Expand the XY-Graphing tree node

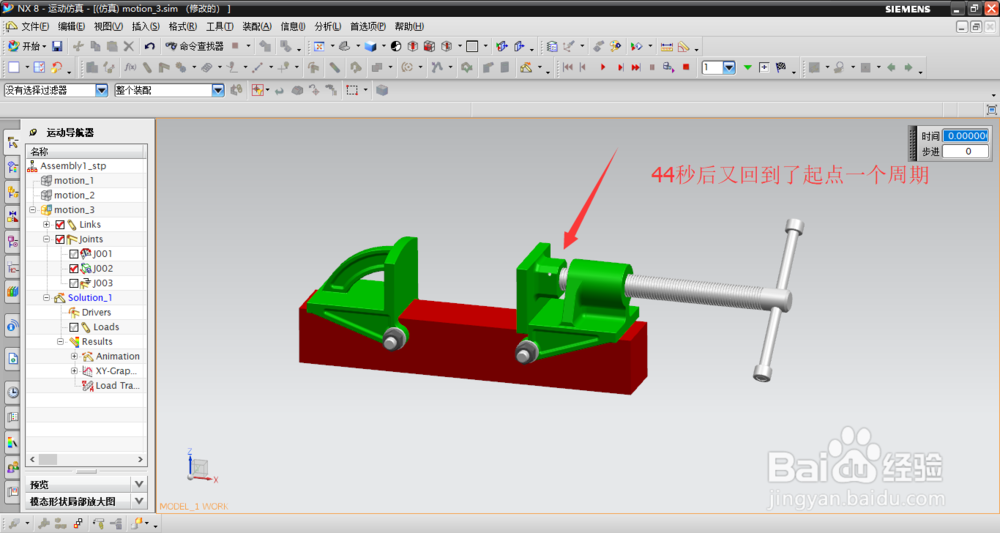[74, 371]
